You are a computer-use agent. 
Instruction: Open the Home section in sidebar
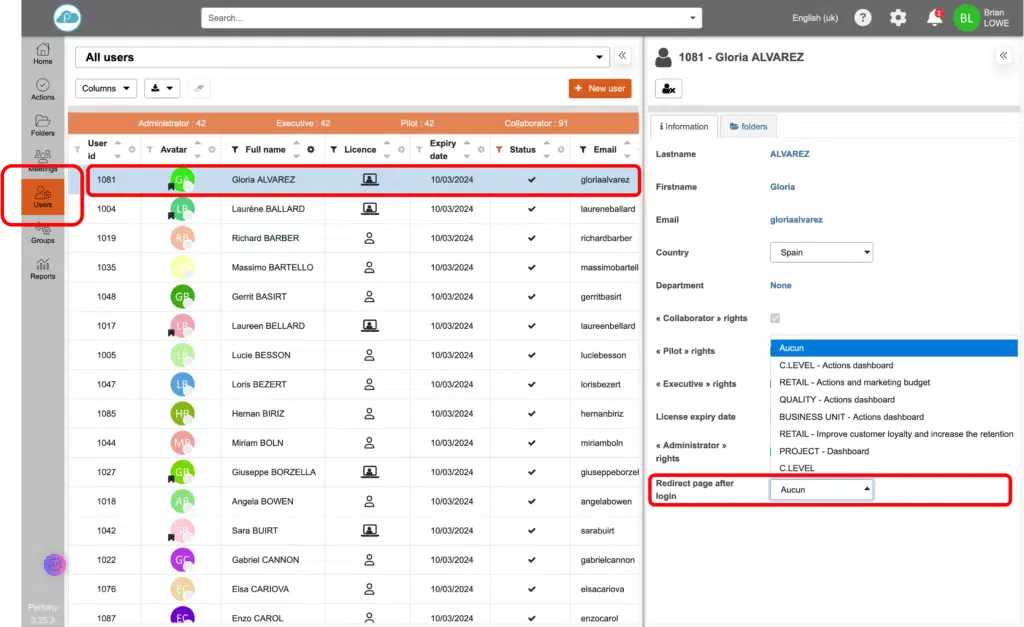tap(42, 53)
